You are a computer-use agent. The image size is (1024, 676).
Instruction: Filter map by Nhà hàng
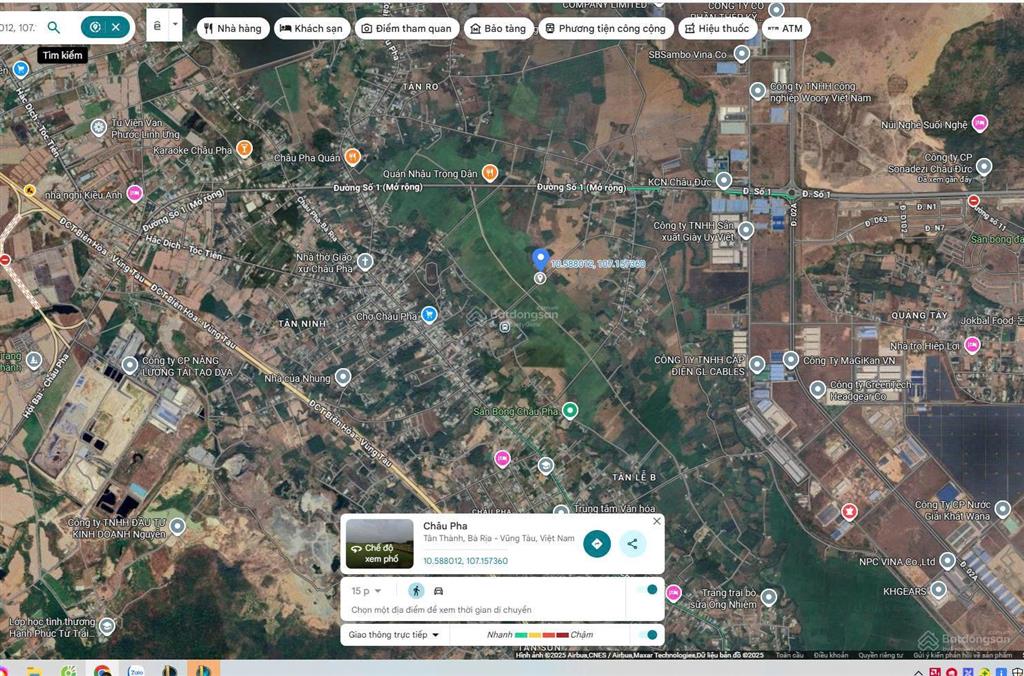click(233, 28)
